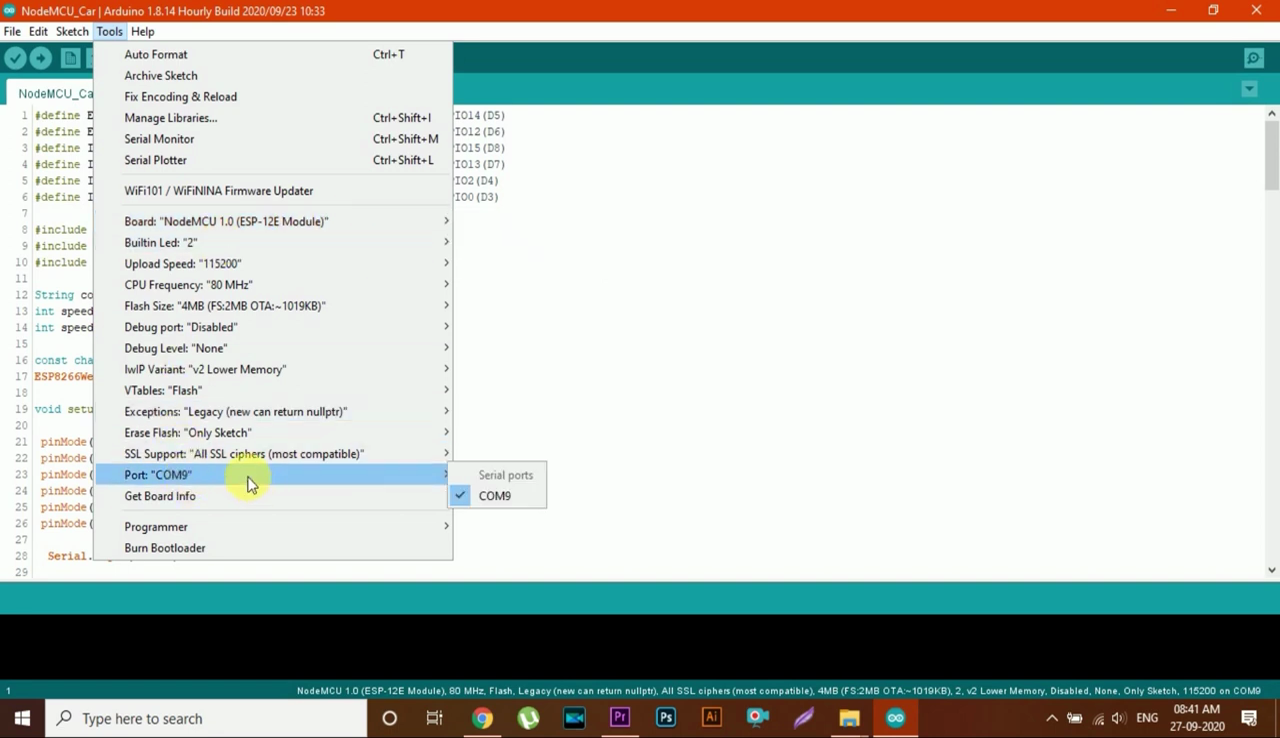This screenshot has height=738, width=1280.
Task: Open the tab options dropdown arrow
Action: [x=1249, y=89]
